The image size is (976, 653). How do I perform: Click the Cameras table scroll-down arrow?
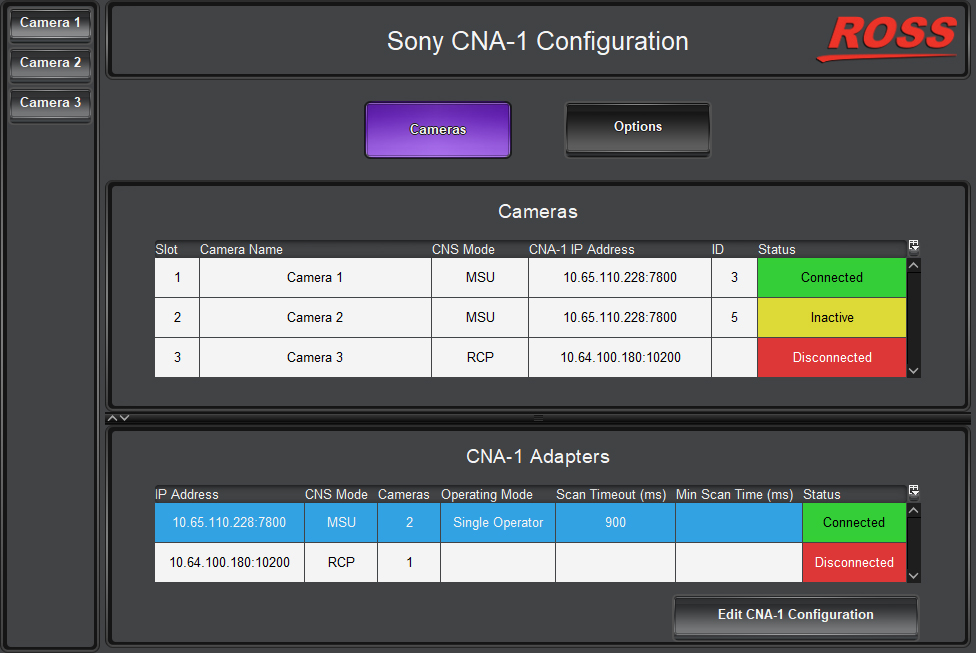(x=913, y=370)
